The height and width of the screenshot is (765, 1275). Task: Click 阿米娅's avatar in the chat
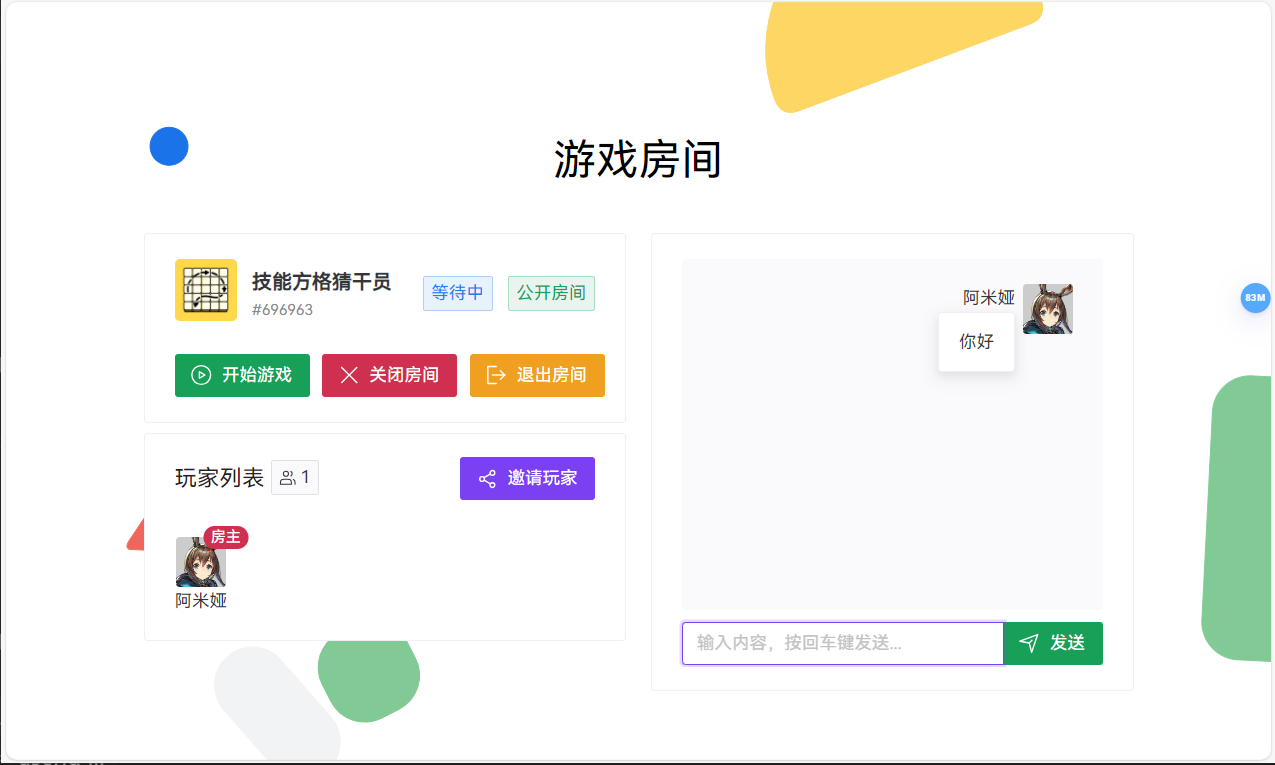[x=1048, y=309]
